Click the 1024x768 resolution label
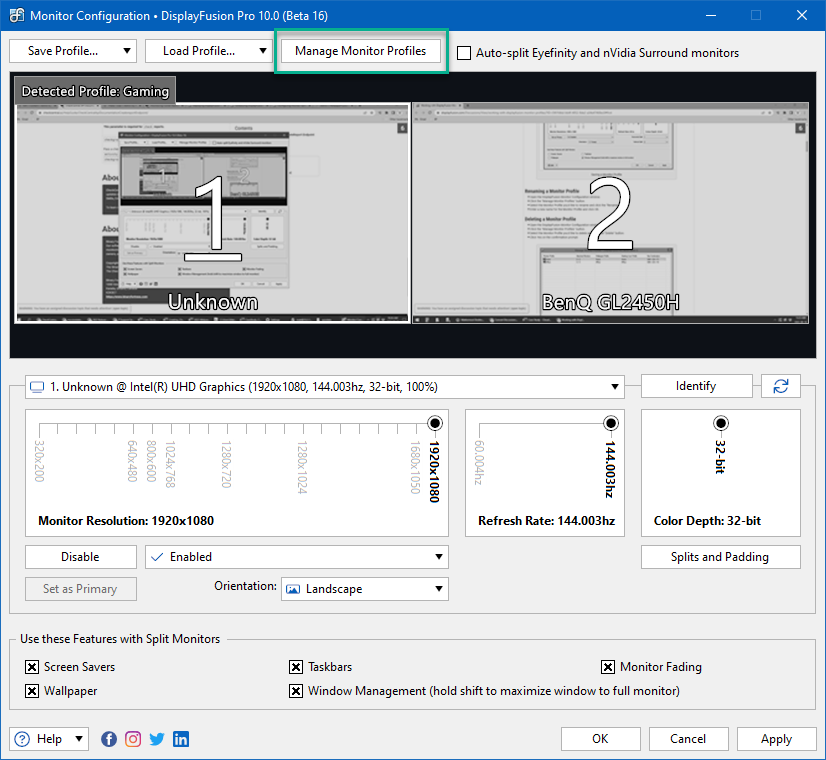Viewport: 826px width, 760px height. 170,465
